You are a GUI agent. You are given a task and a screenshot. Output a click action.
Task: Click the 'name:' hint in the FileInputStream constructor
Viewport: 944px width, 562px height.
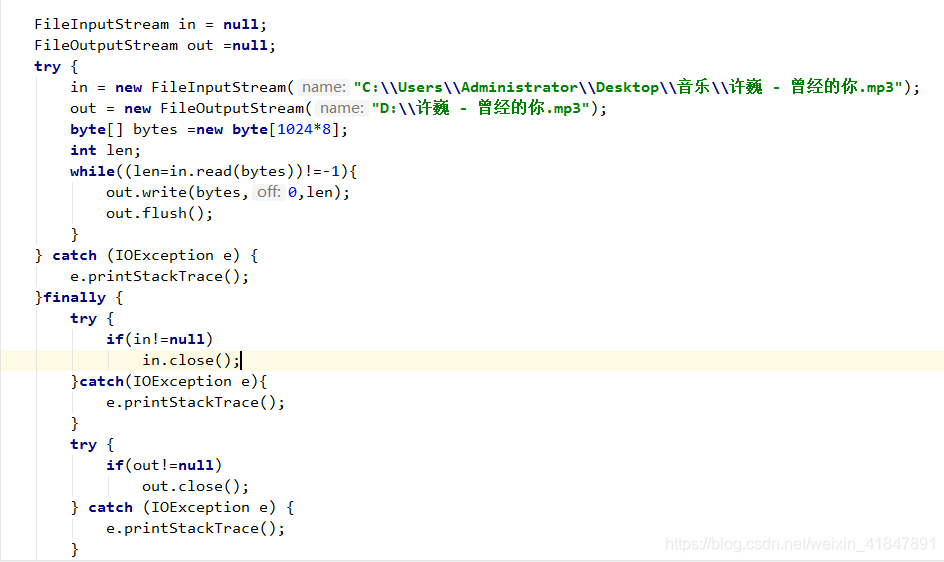point(323,87)
